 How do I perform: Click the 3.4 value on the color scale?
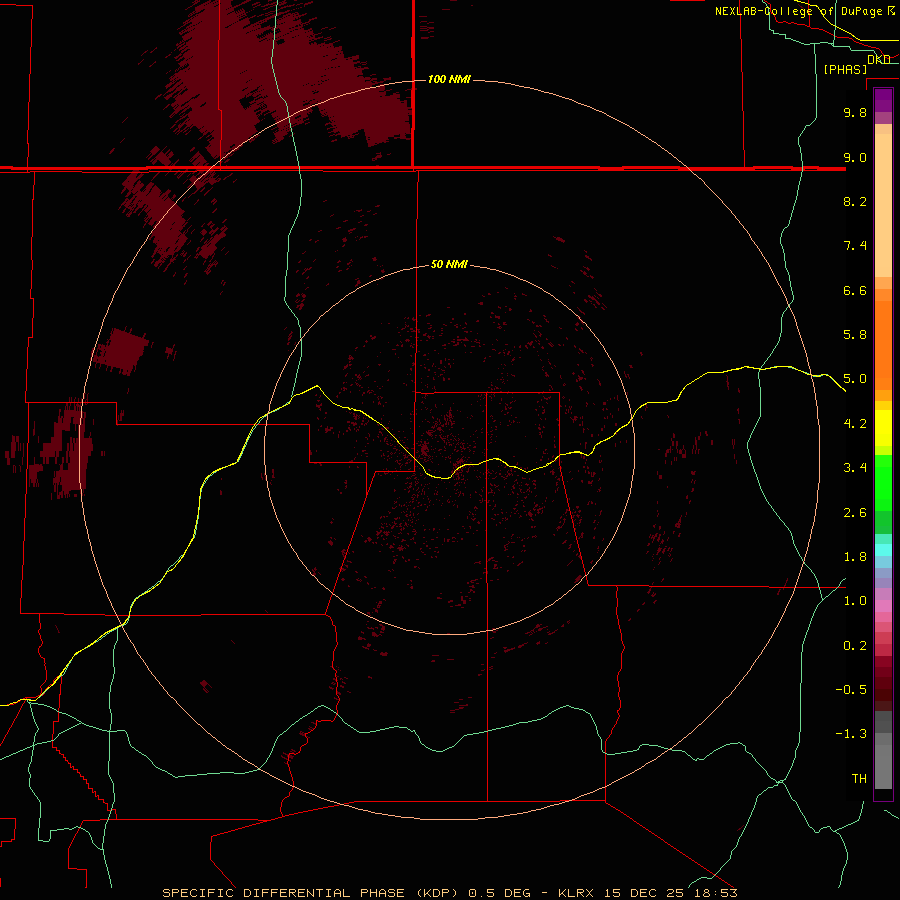[x=855, y=468]
